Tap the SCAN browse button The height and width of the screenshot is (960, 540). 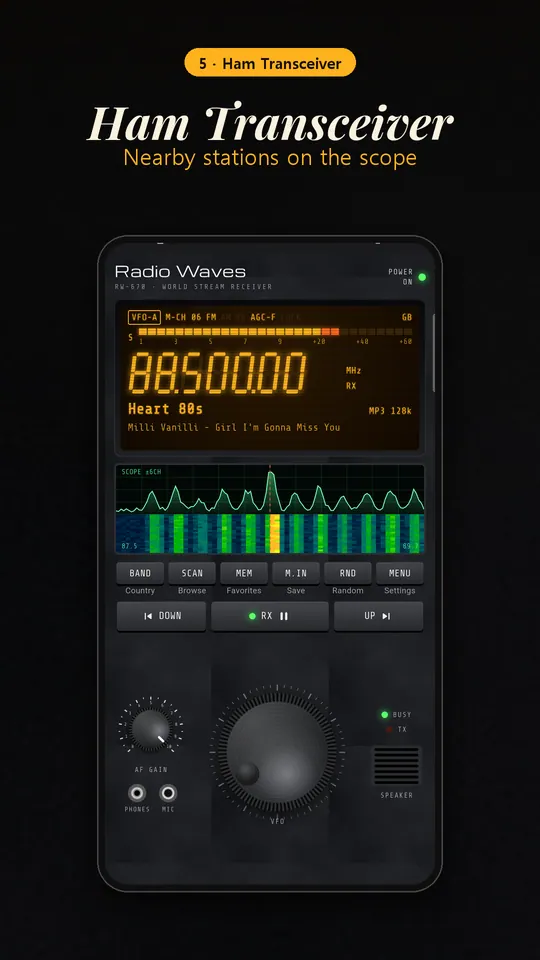[192, 573]
